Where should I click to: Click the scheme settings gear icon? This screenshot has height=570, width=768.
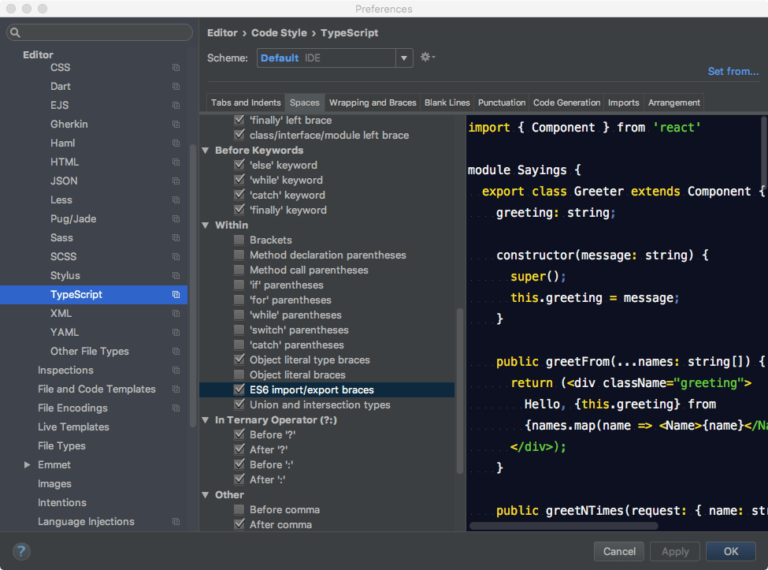(x=427, y=57)
